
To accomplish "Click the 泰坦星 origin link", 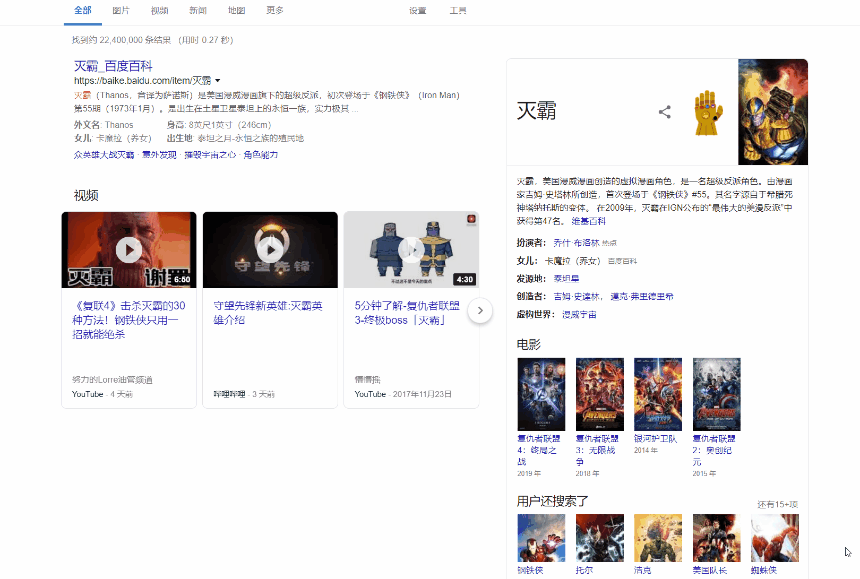I will (x=566, y=279).
